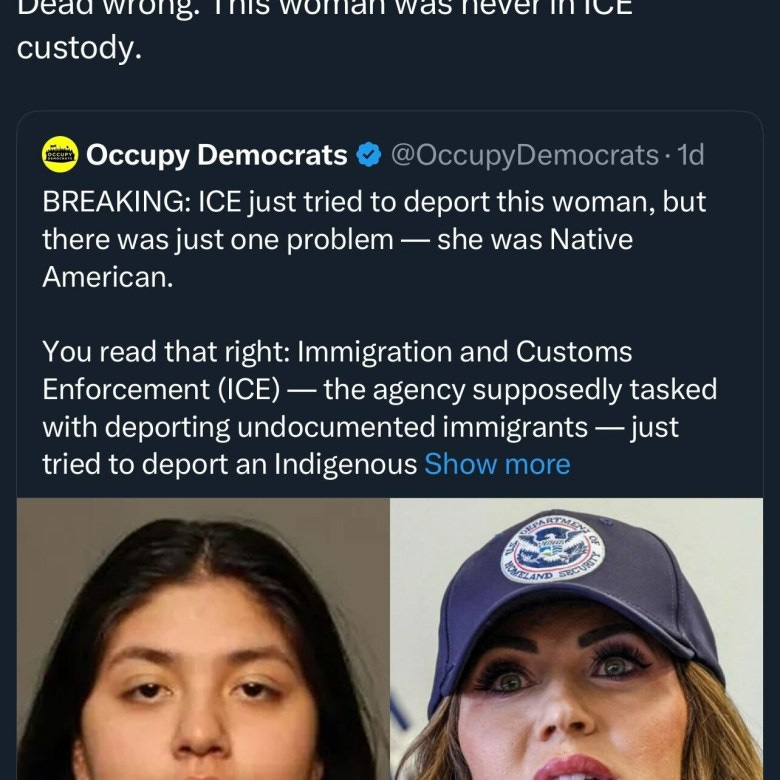Image resolution: width=780 pixels, height=780 pixels.
Task: Click the word 'American.' in quoted tweet
Action: coord(108,277)
